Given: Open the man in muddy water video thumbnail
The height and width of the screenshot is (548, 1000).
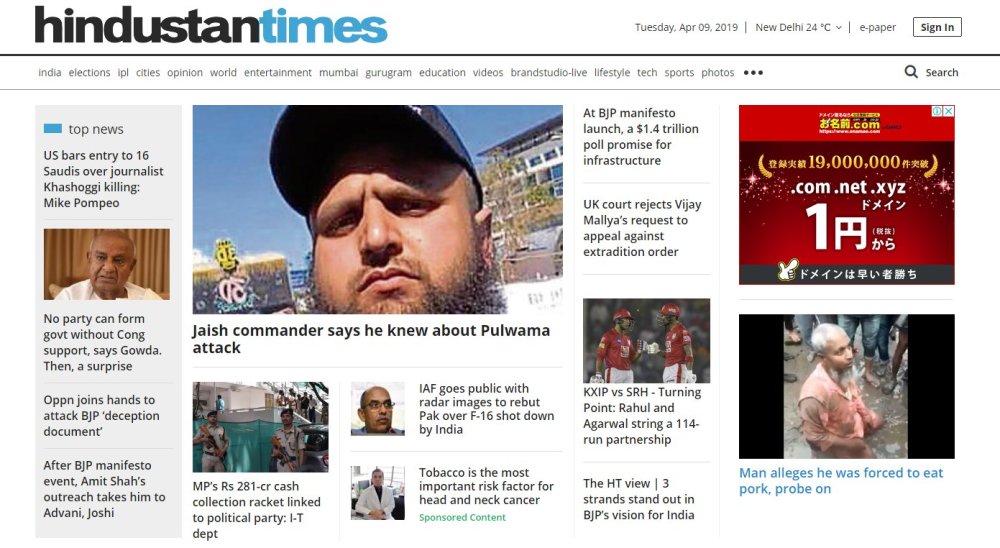Looking at the screenshot, I should point(846,386).
